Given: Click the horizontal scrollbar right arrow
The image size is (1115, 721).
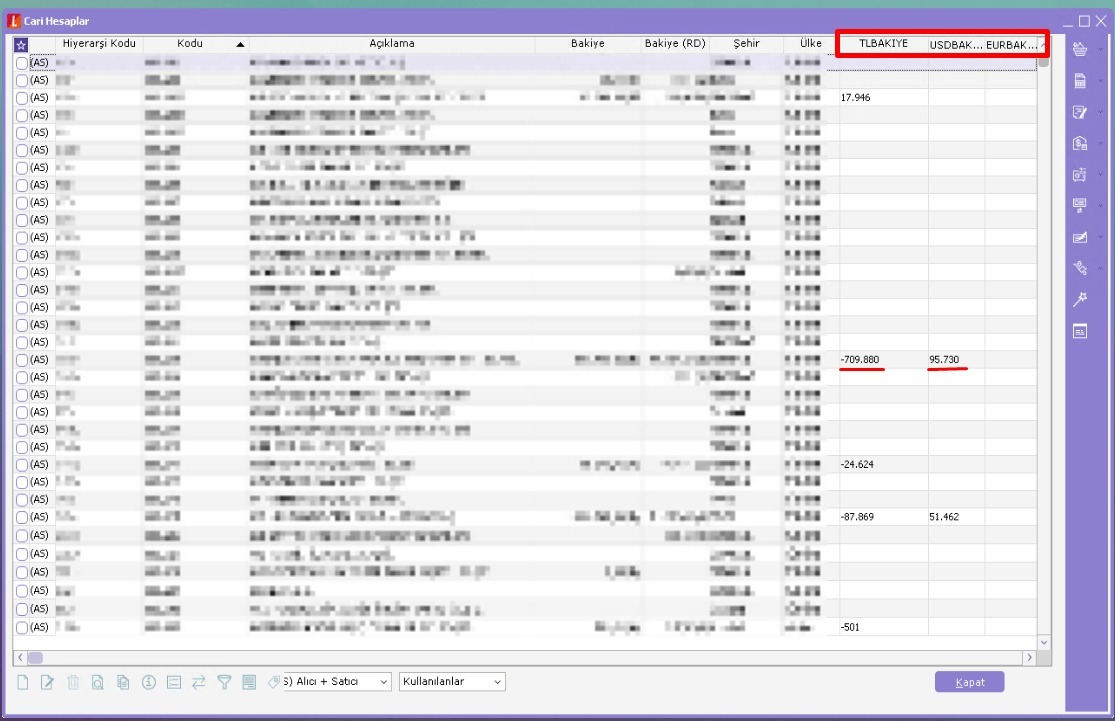Looking at the screenshot, I should (1029, 658).
